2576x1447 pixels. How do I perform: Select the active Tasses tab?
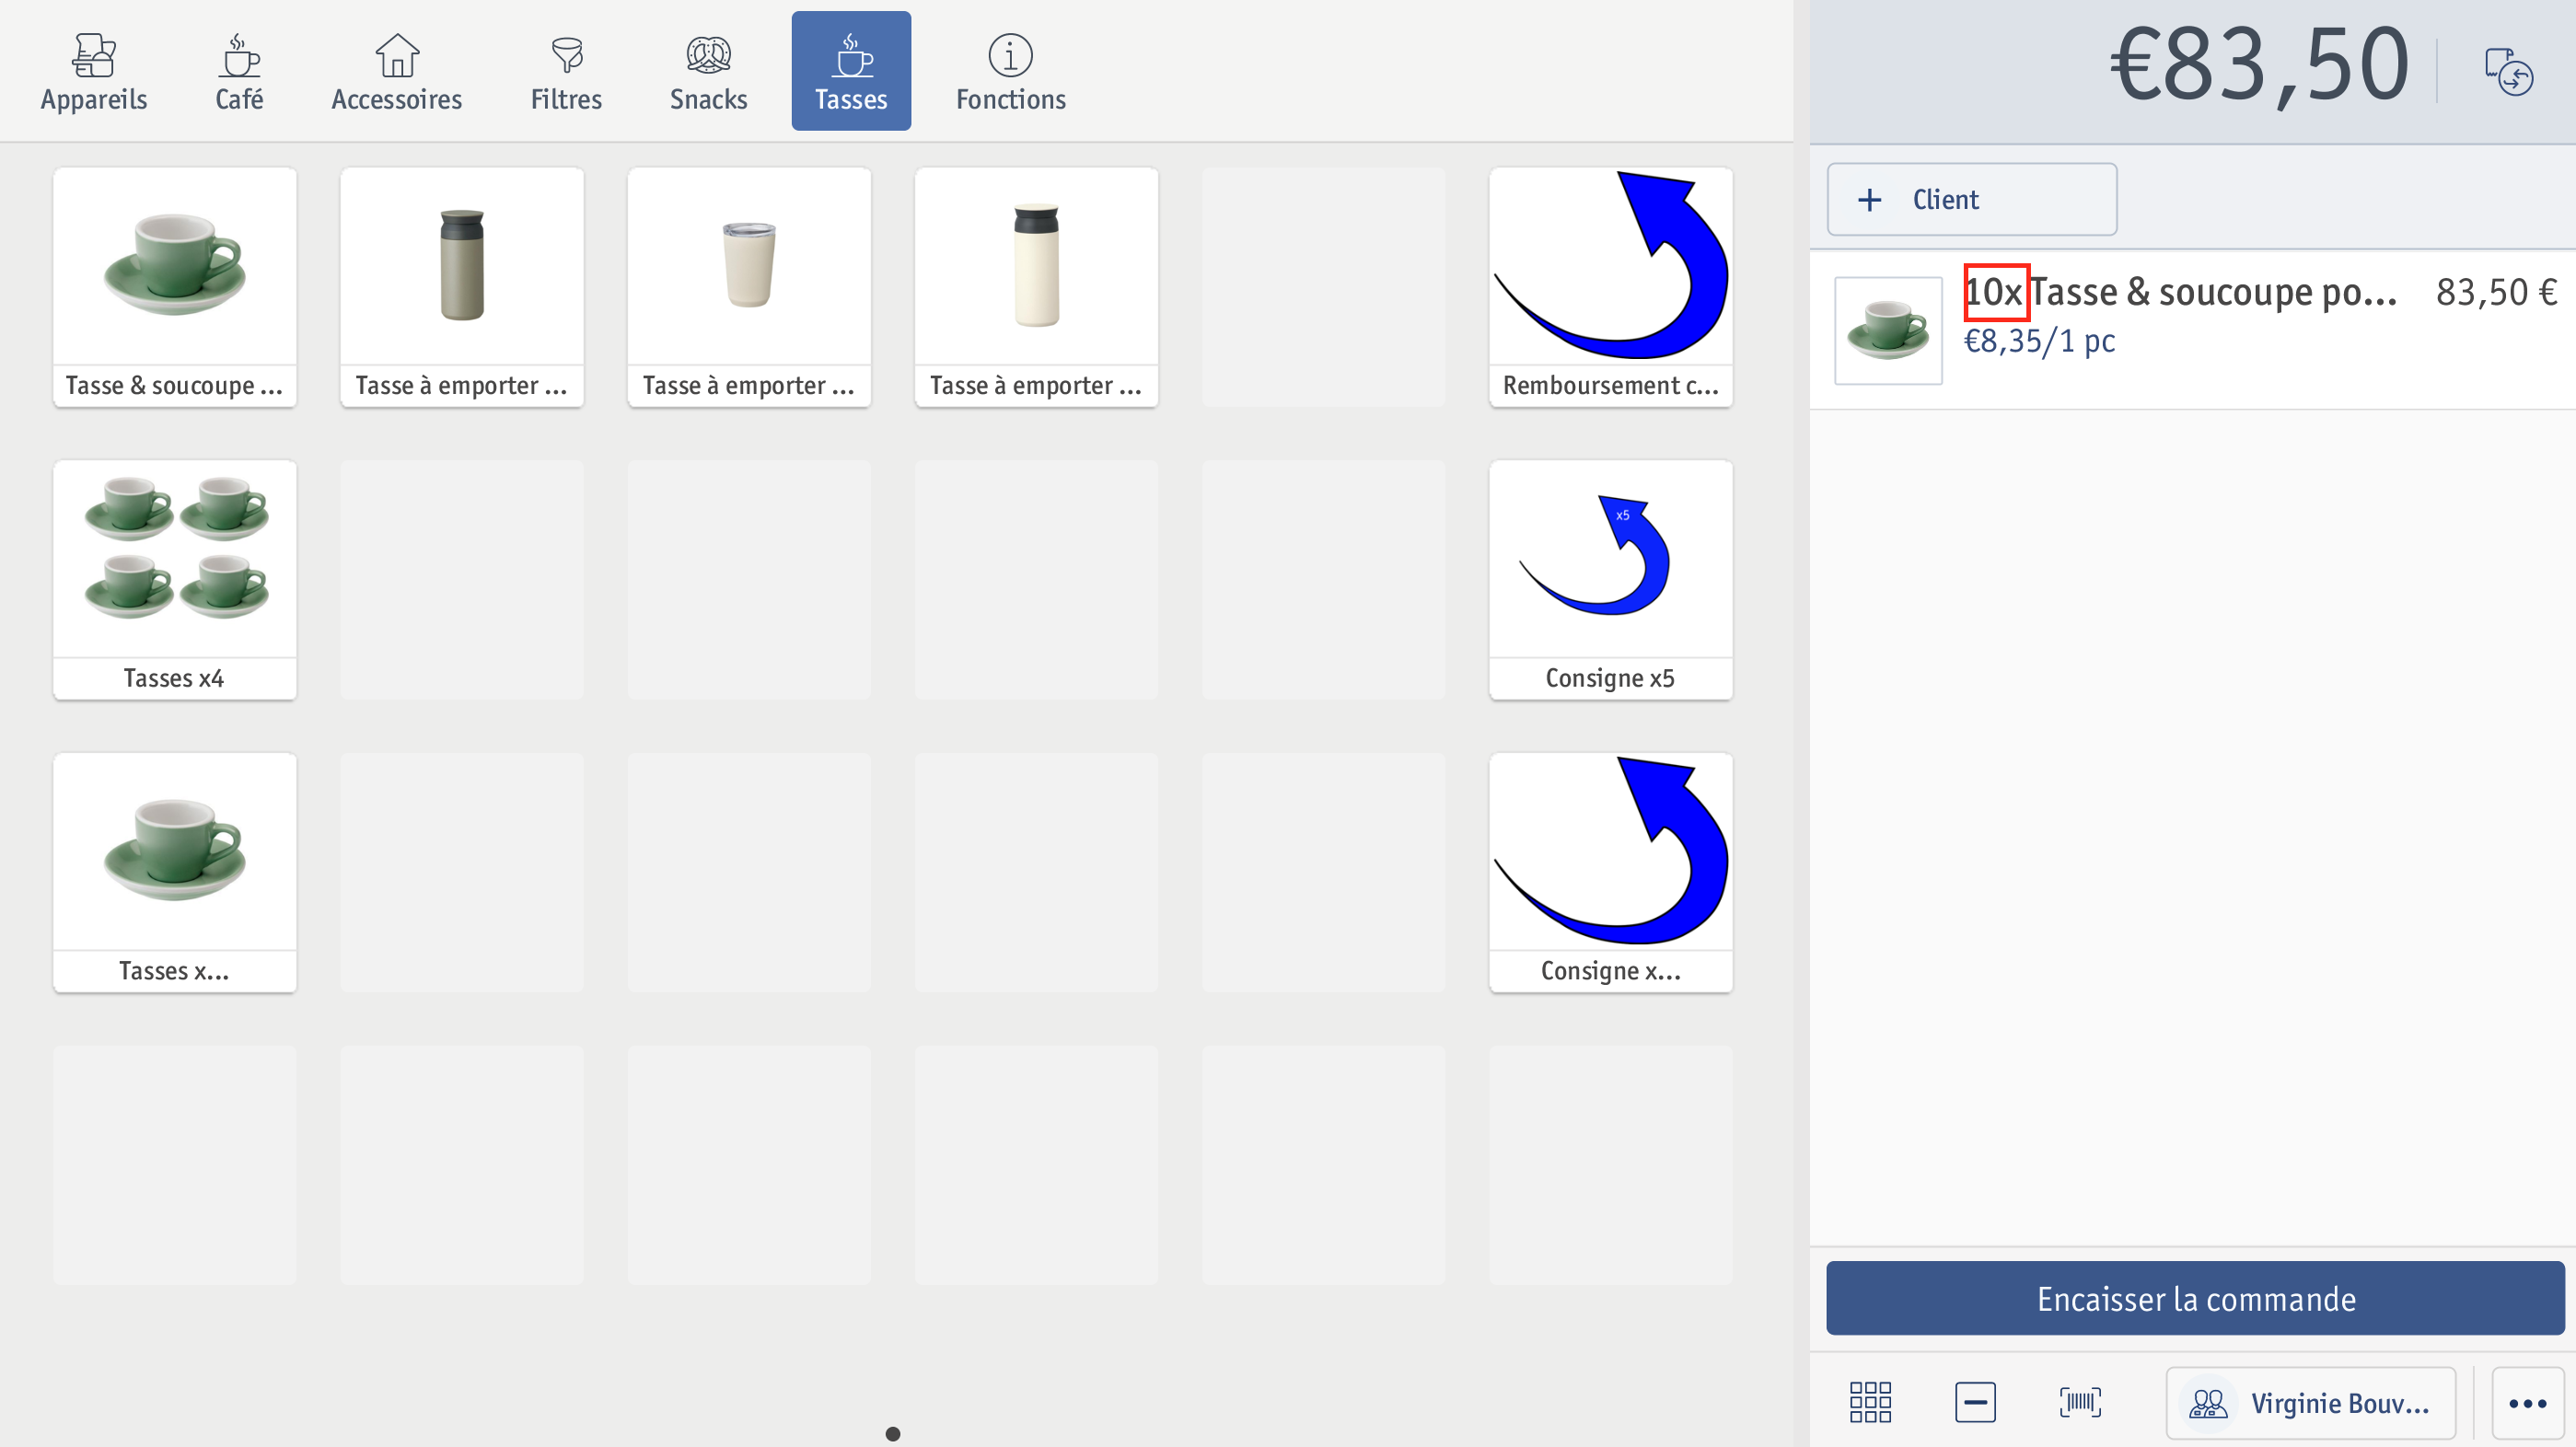(x=851, y=71)
